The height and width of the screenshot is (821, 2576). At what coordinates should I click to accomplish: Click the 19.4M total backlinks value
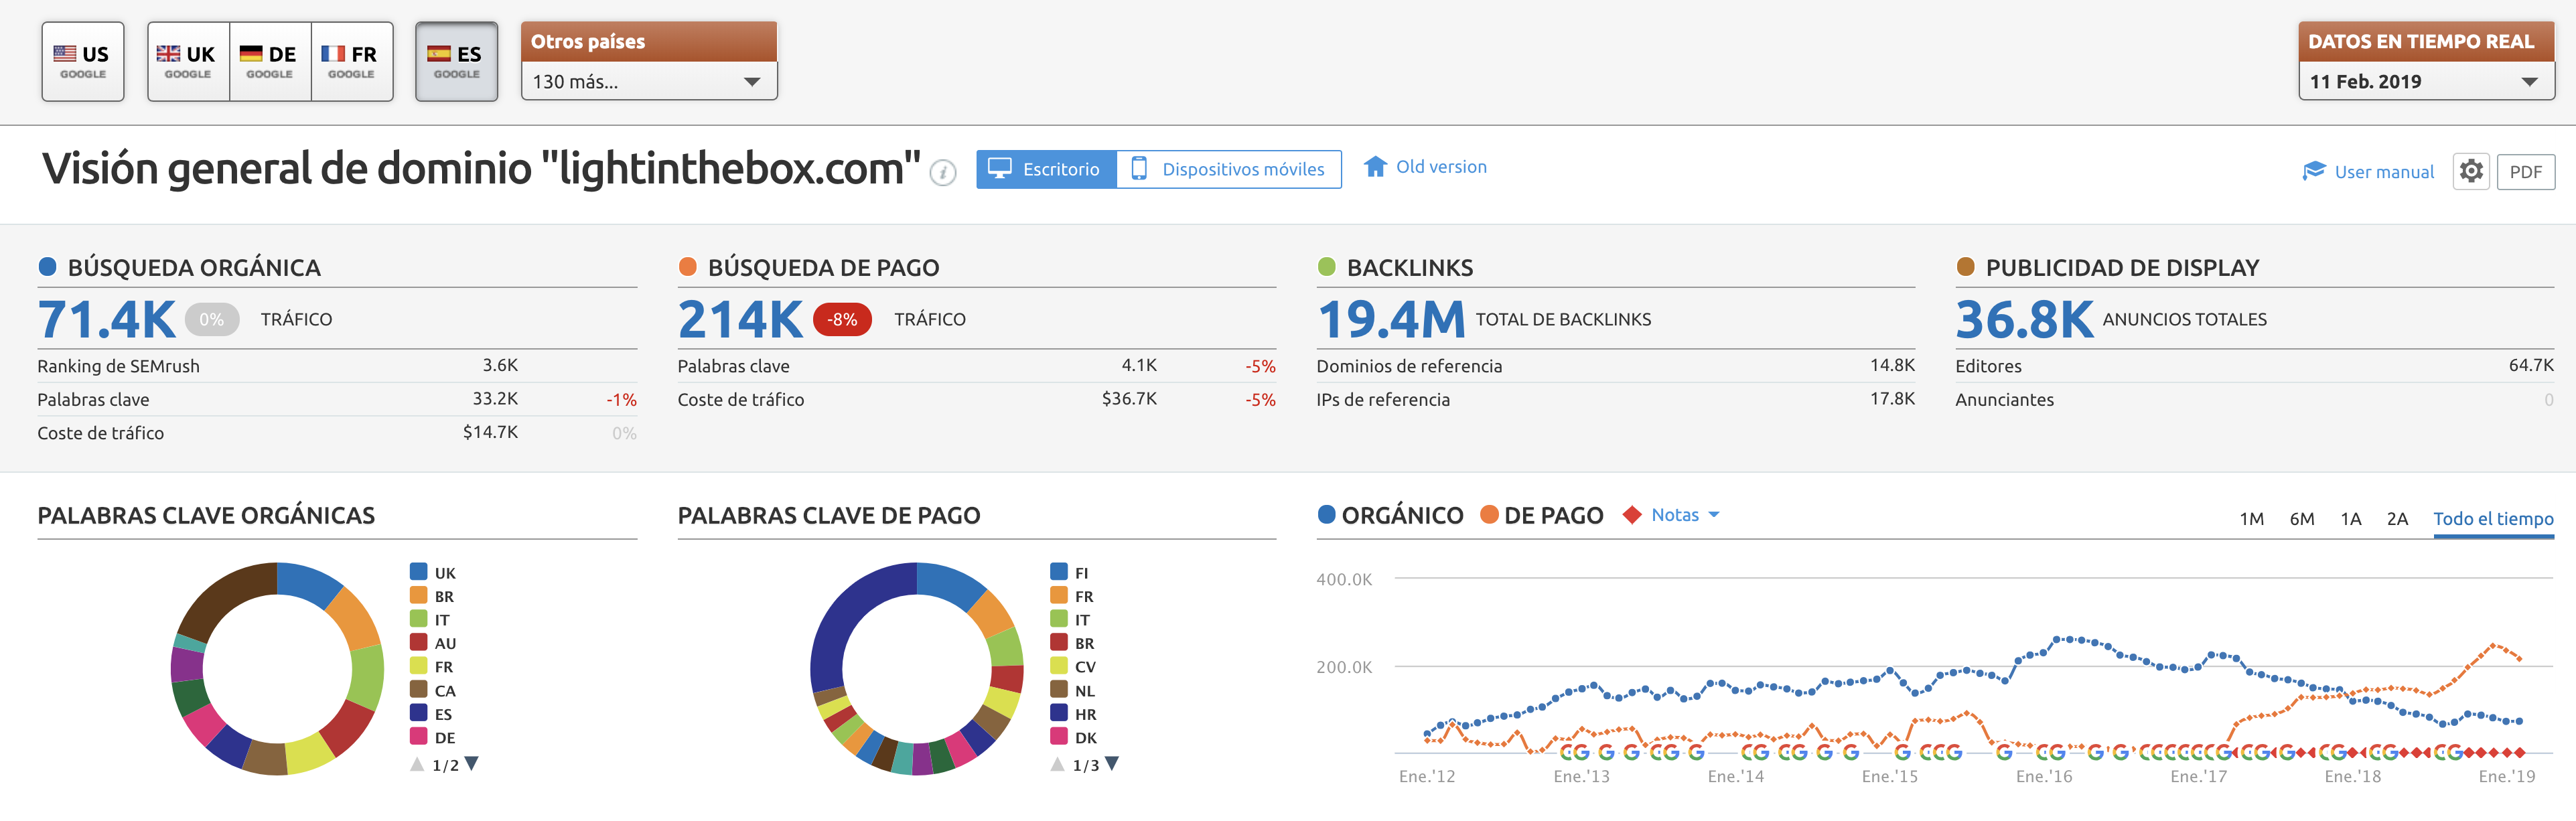tap(1391, 320)
